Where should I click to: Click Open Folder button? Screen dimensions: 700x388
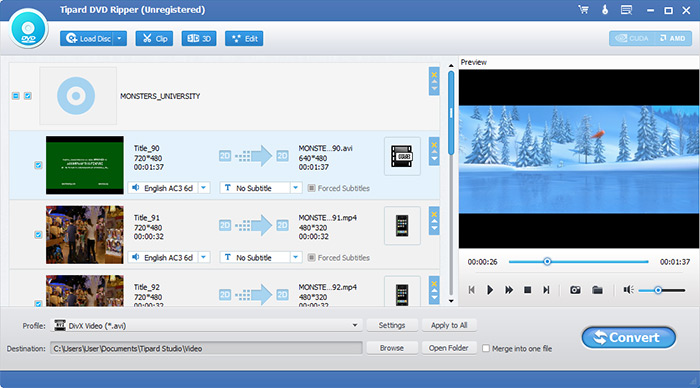point(449,348)
